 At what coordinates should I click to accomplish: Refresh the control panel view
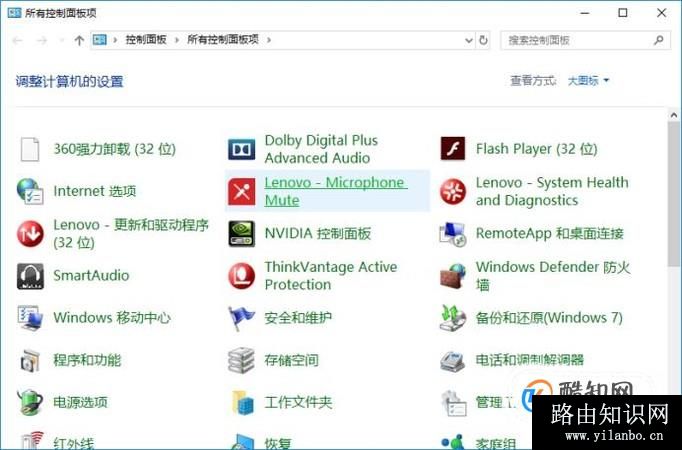point(483,40)
